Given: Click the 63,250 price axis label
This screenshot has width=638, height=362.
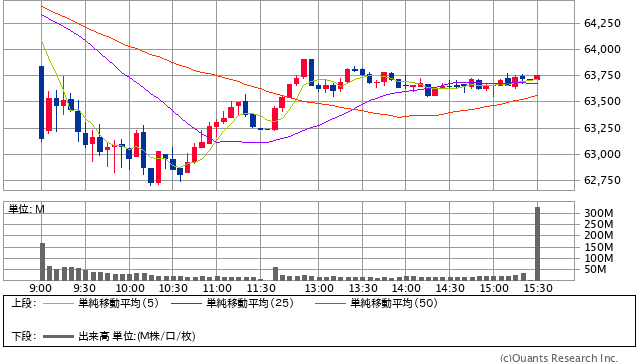Looking at the screenshot, I should (x=602, y=128).
